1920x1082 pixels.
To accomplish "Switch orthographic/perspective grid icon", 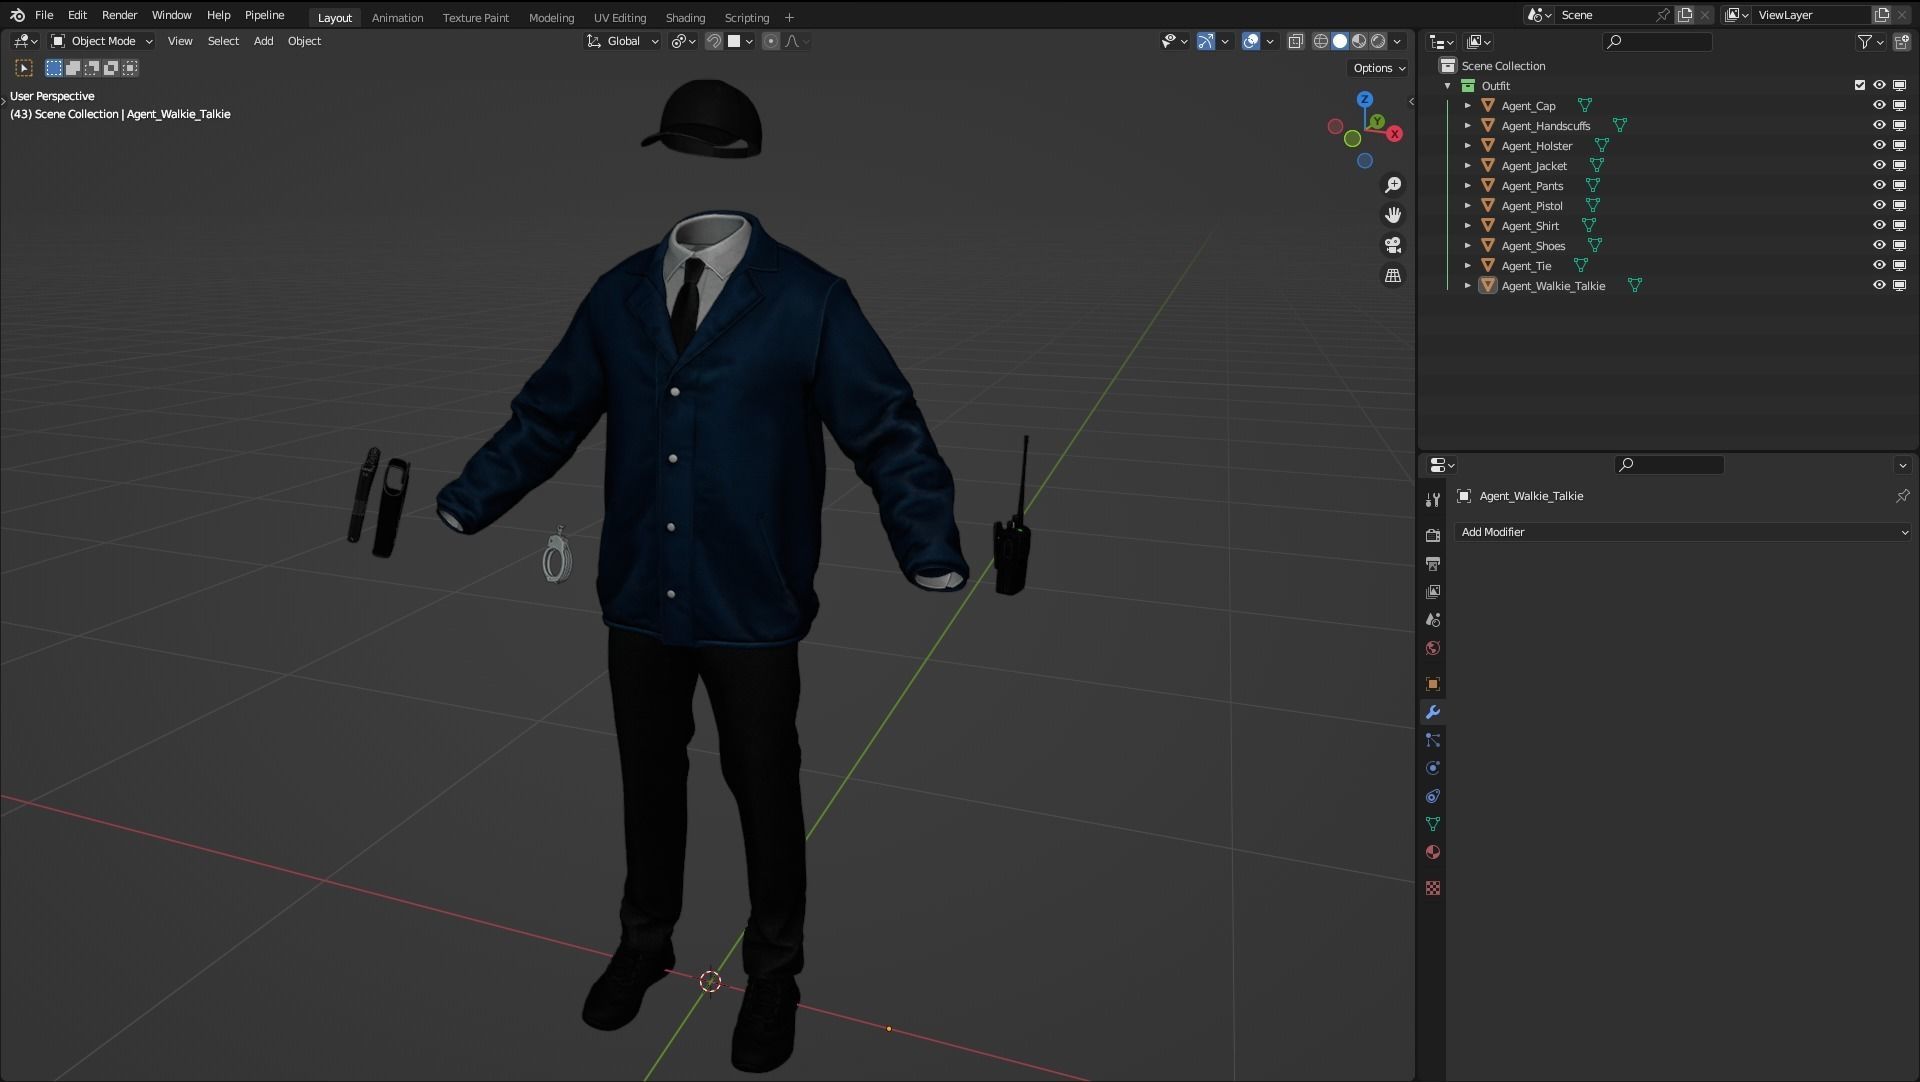I will (1393, 275).
